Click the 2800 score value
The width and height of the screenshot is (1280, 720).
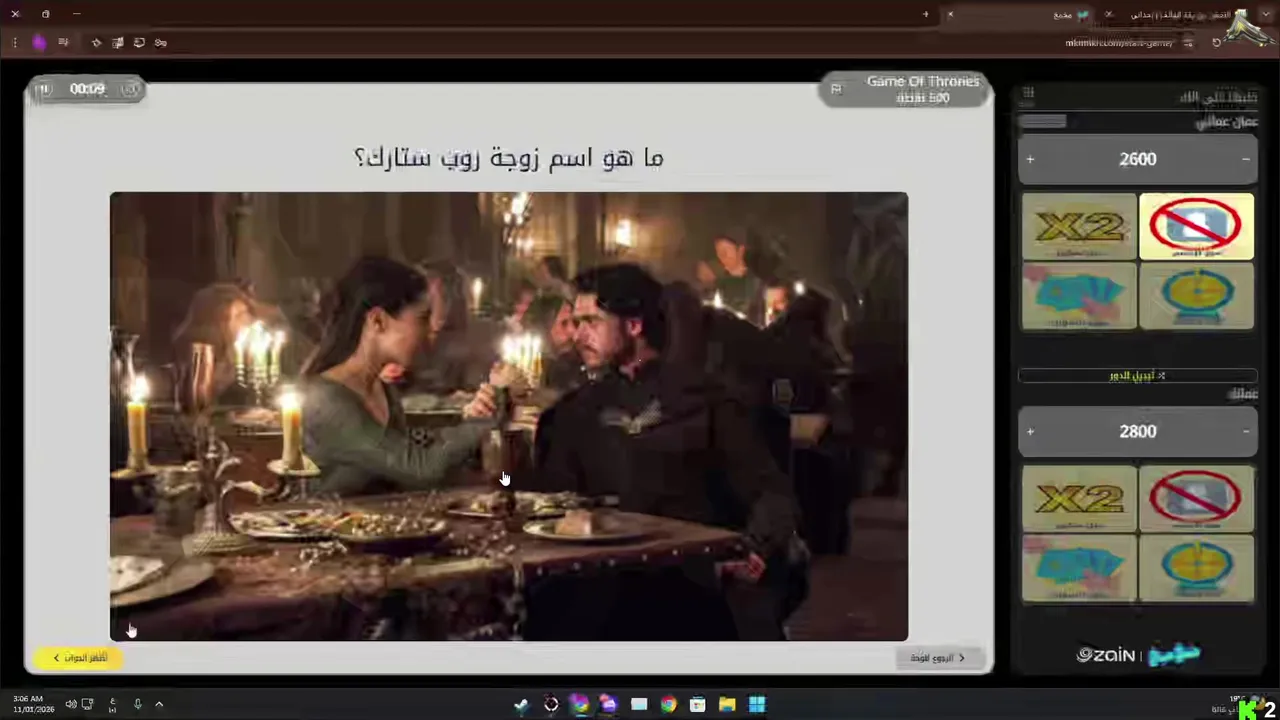coord(1138,431)
